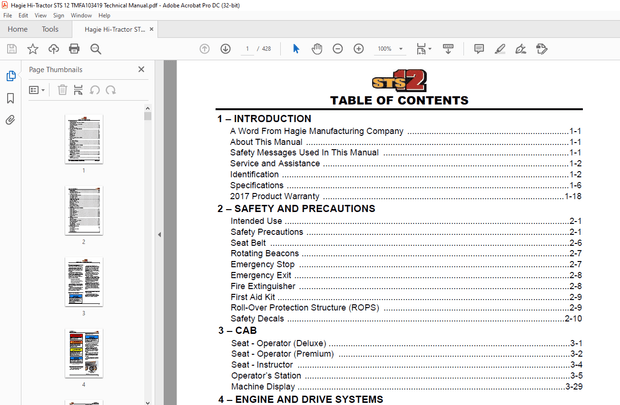Open the File menu

pos(8,15)
